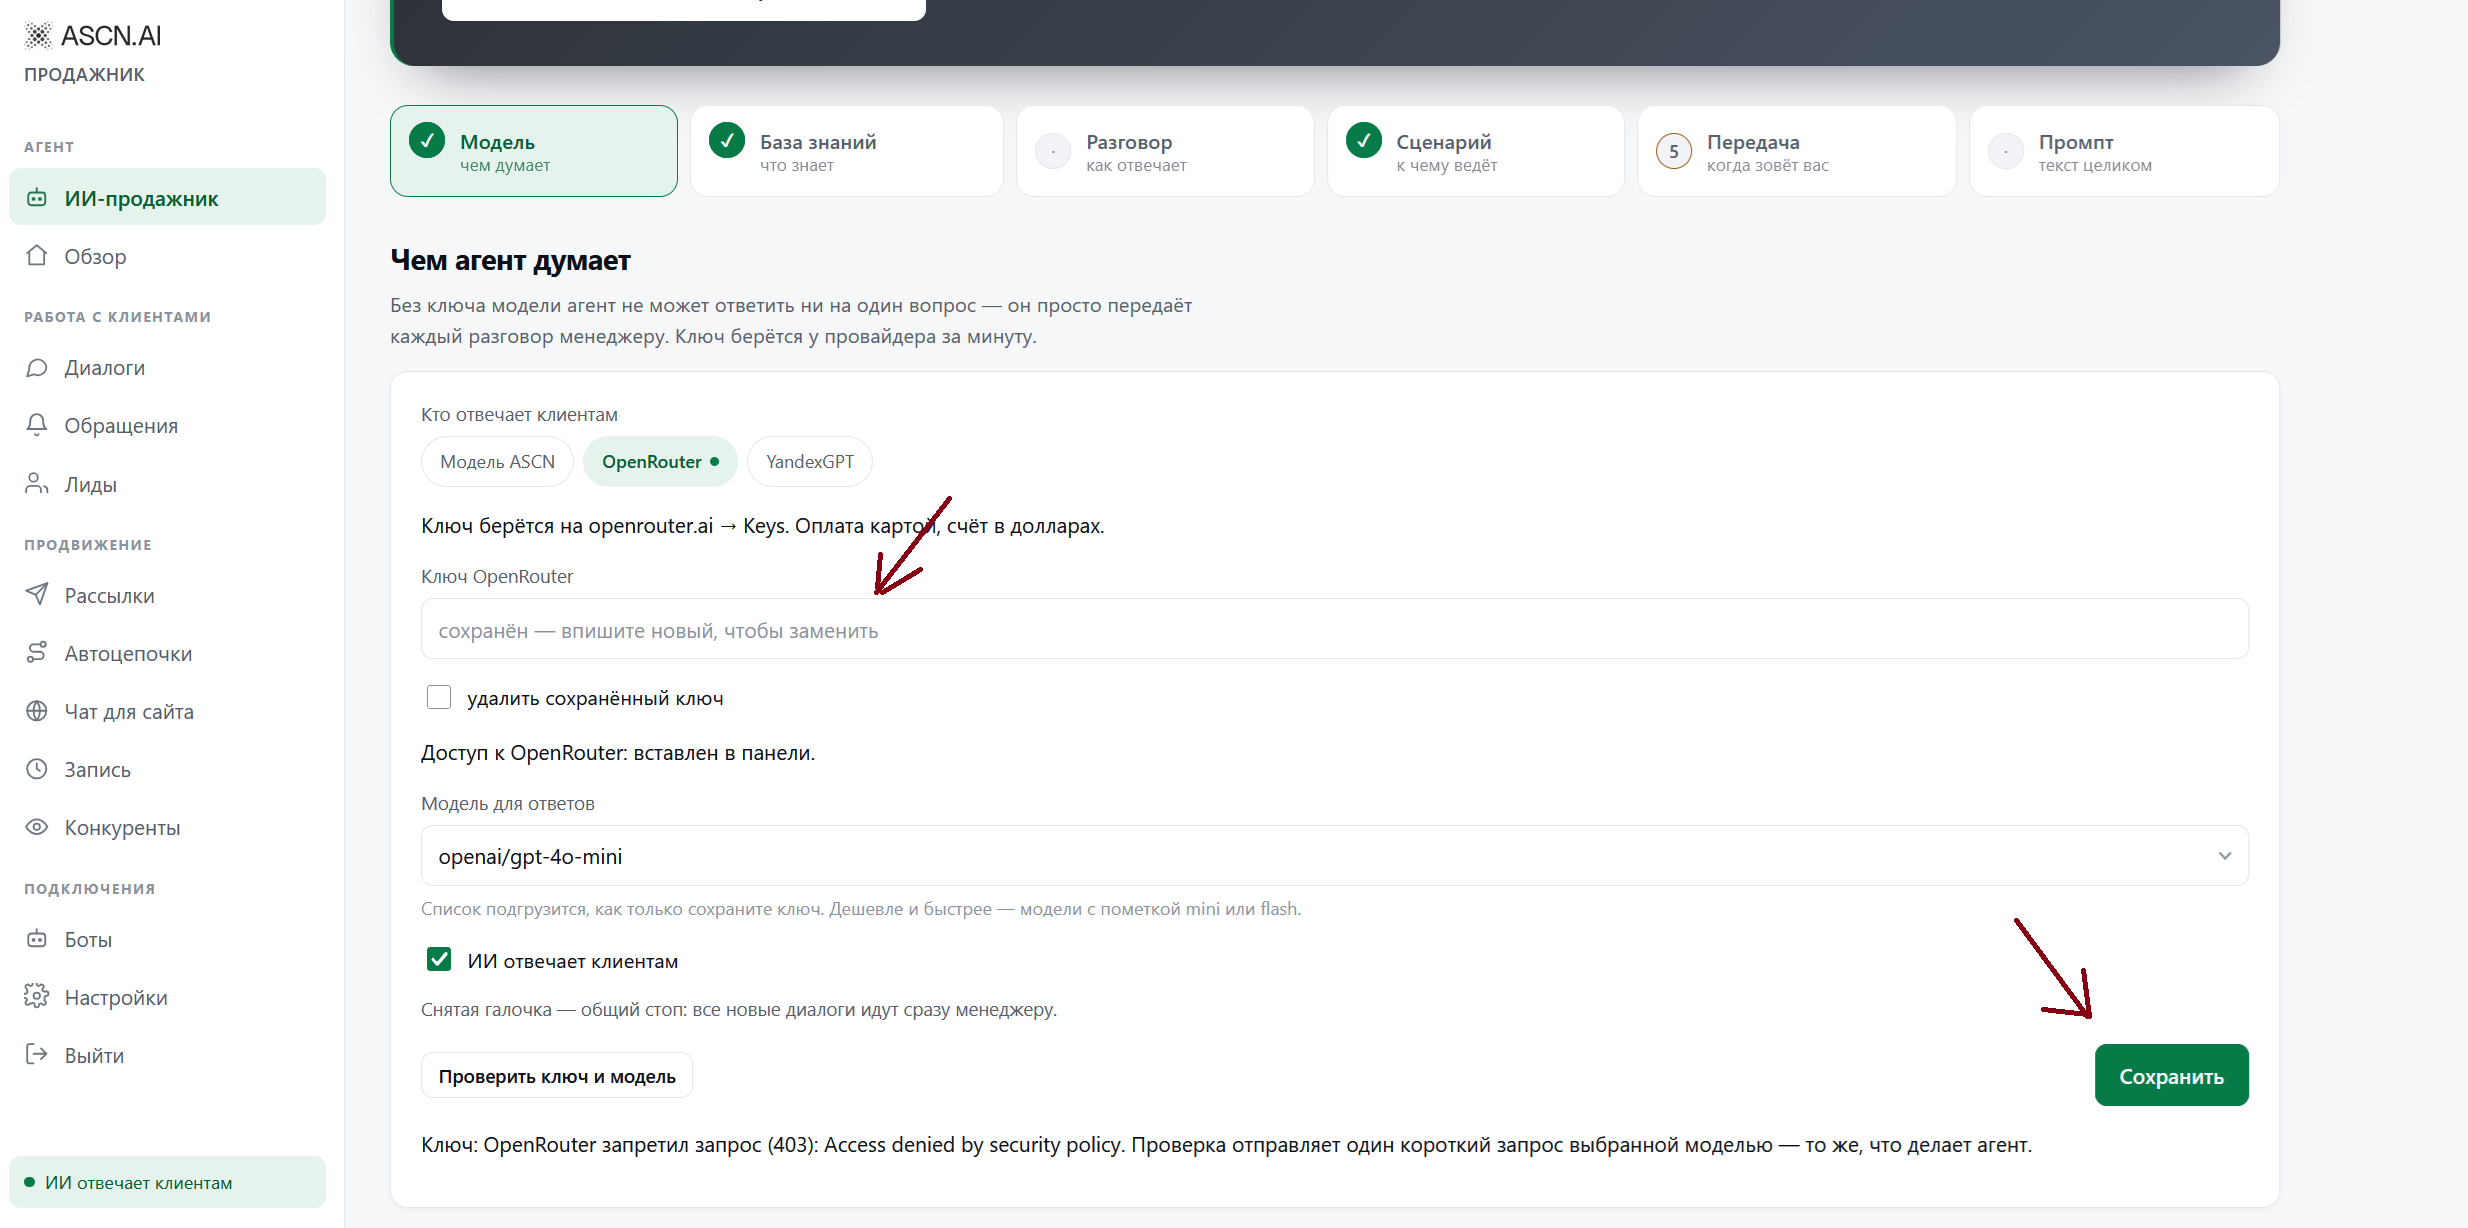
Task: Click the Чем агент думает heading
Action: 510,260
